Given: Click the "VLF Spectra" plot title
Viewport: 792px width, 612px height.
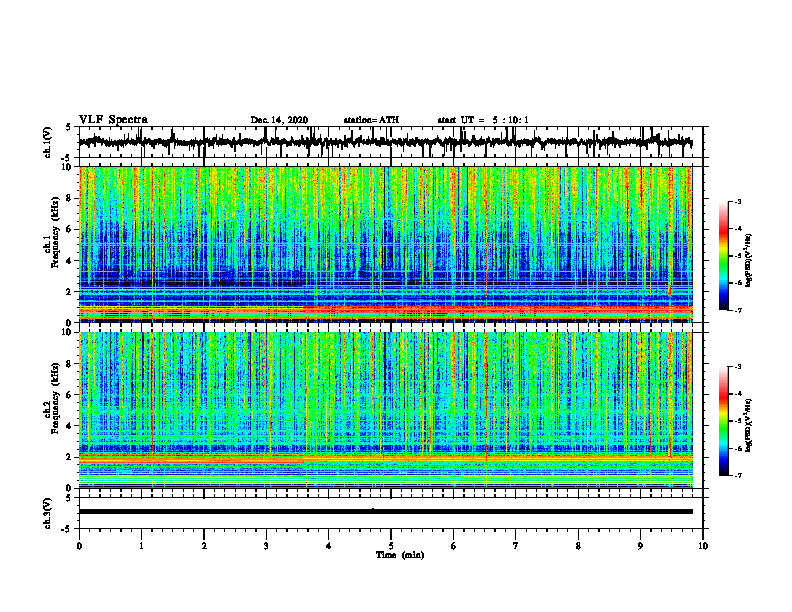Looking at the screenshot, I should pyautogui.click(x=113, y=120).
